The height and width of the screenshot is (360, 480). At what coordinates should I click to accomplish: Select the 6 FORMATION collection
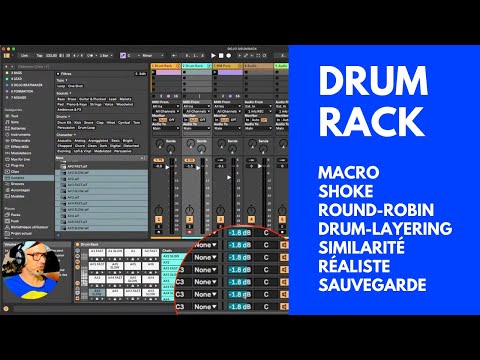[22, 91]
